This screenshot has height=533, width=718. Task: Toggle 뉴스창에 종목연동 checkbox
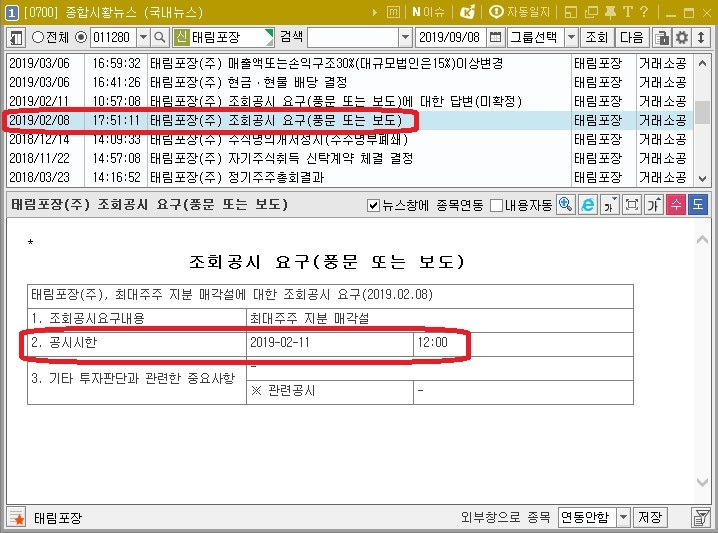point(374,205)
